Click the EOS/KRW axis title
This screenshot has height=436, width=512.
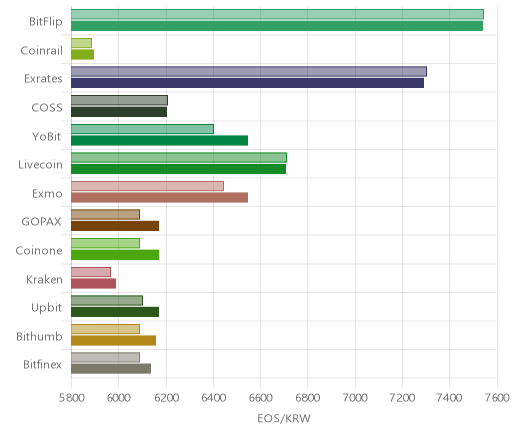coord(284,418)
